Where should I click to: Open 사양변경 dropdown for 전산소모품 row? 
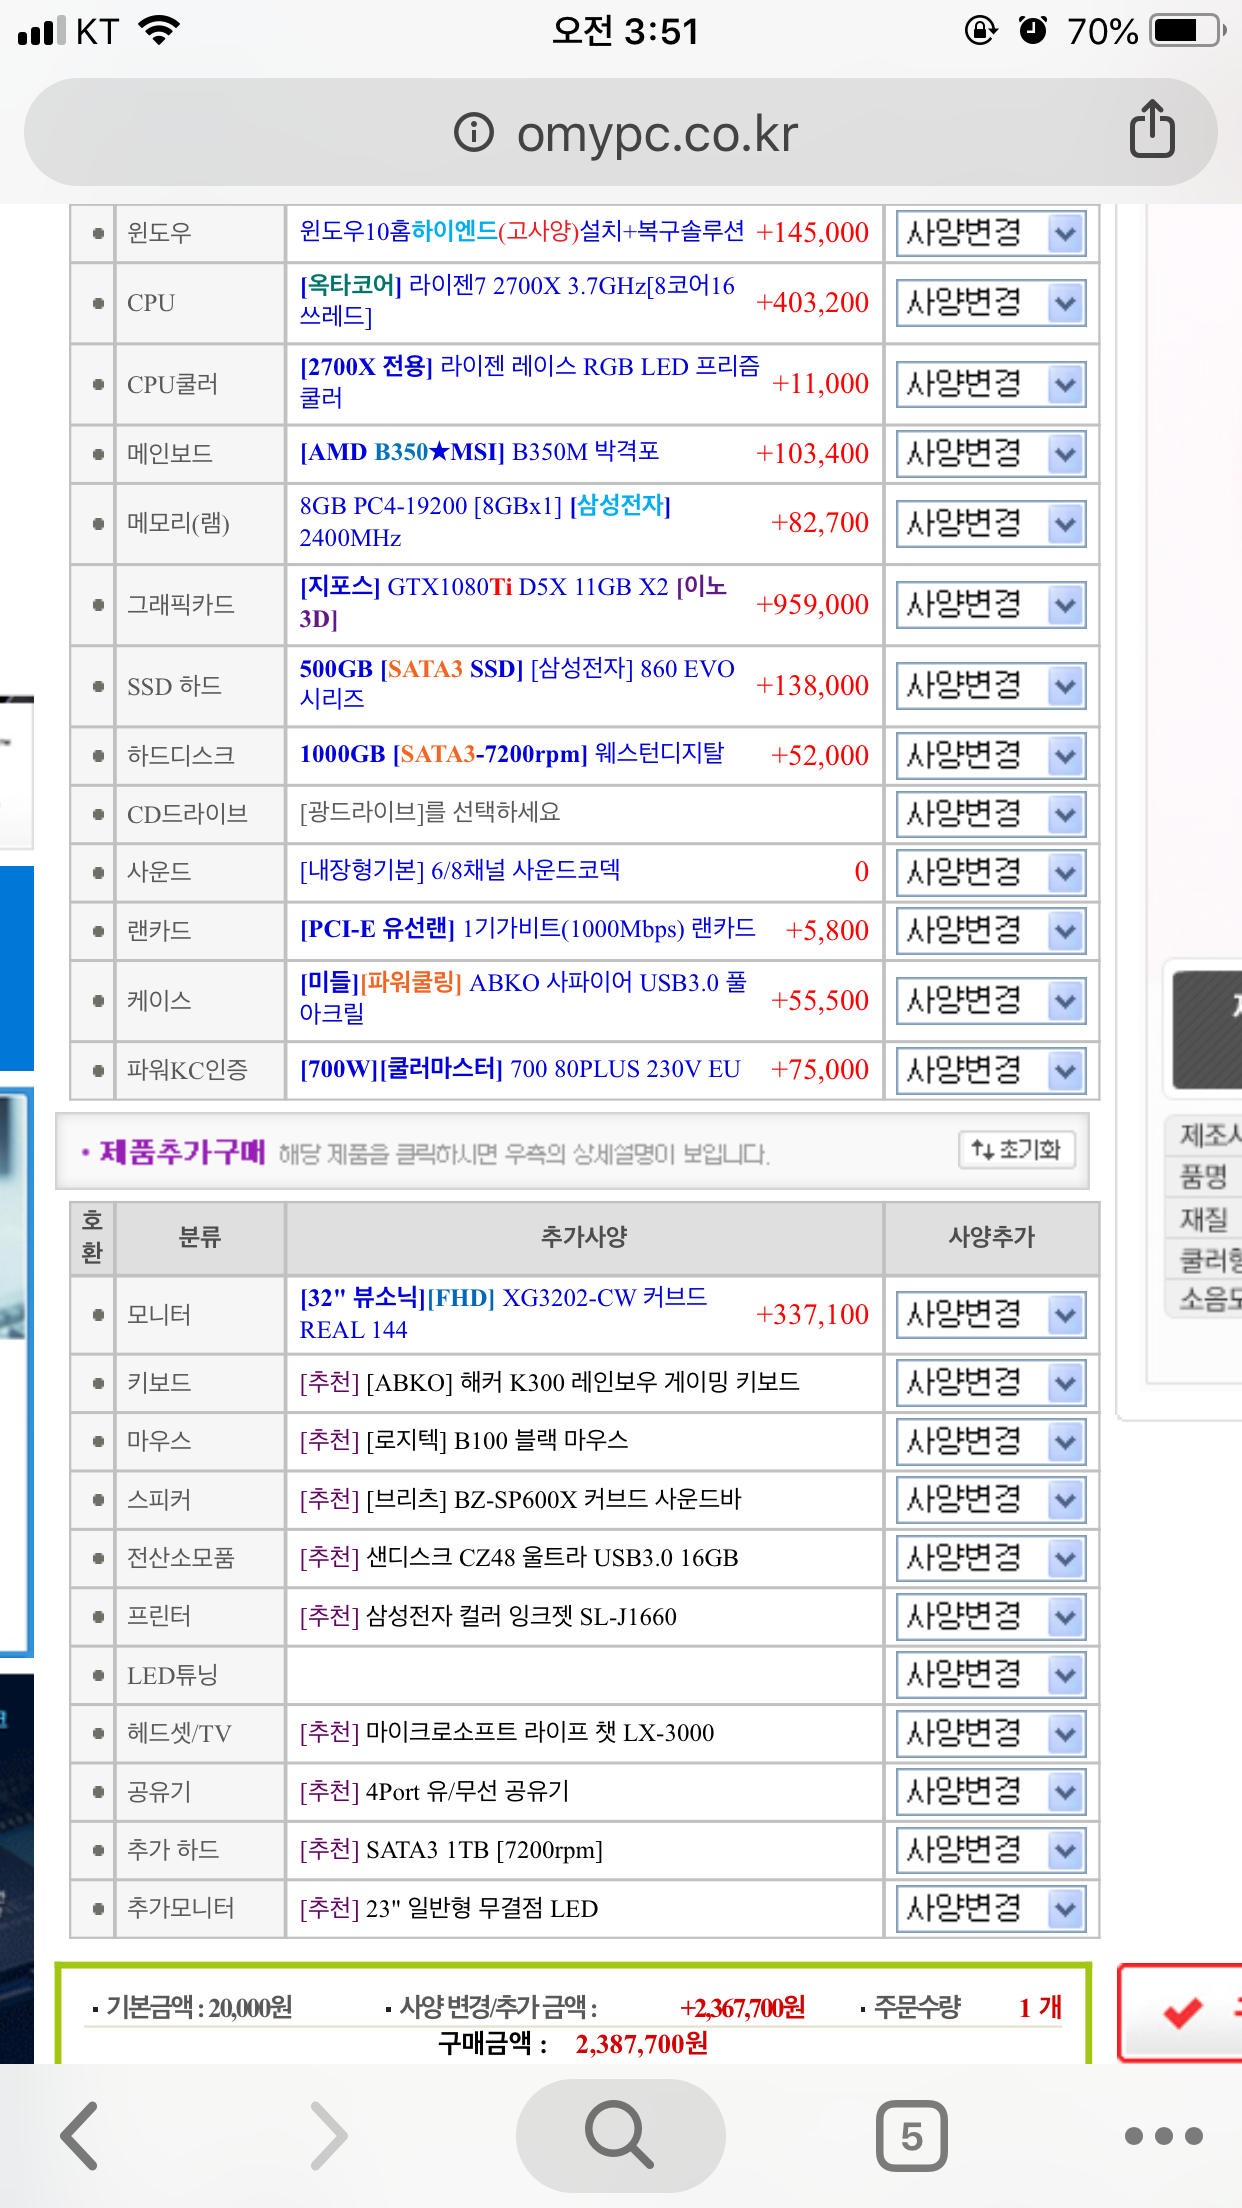pos(991,1558)
